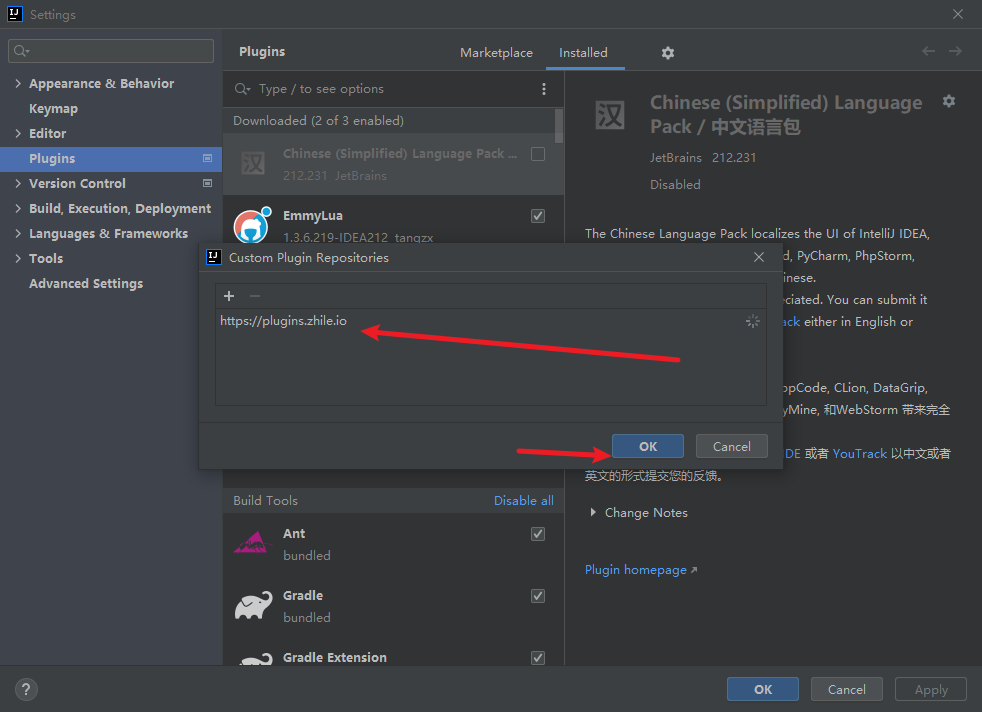The image size is (982, 712).
Task: Click OK in Custom Plugin Repositories dialog
Action: tap(648, 446)
